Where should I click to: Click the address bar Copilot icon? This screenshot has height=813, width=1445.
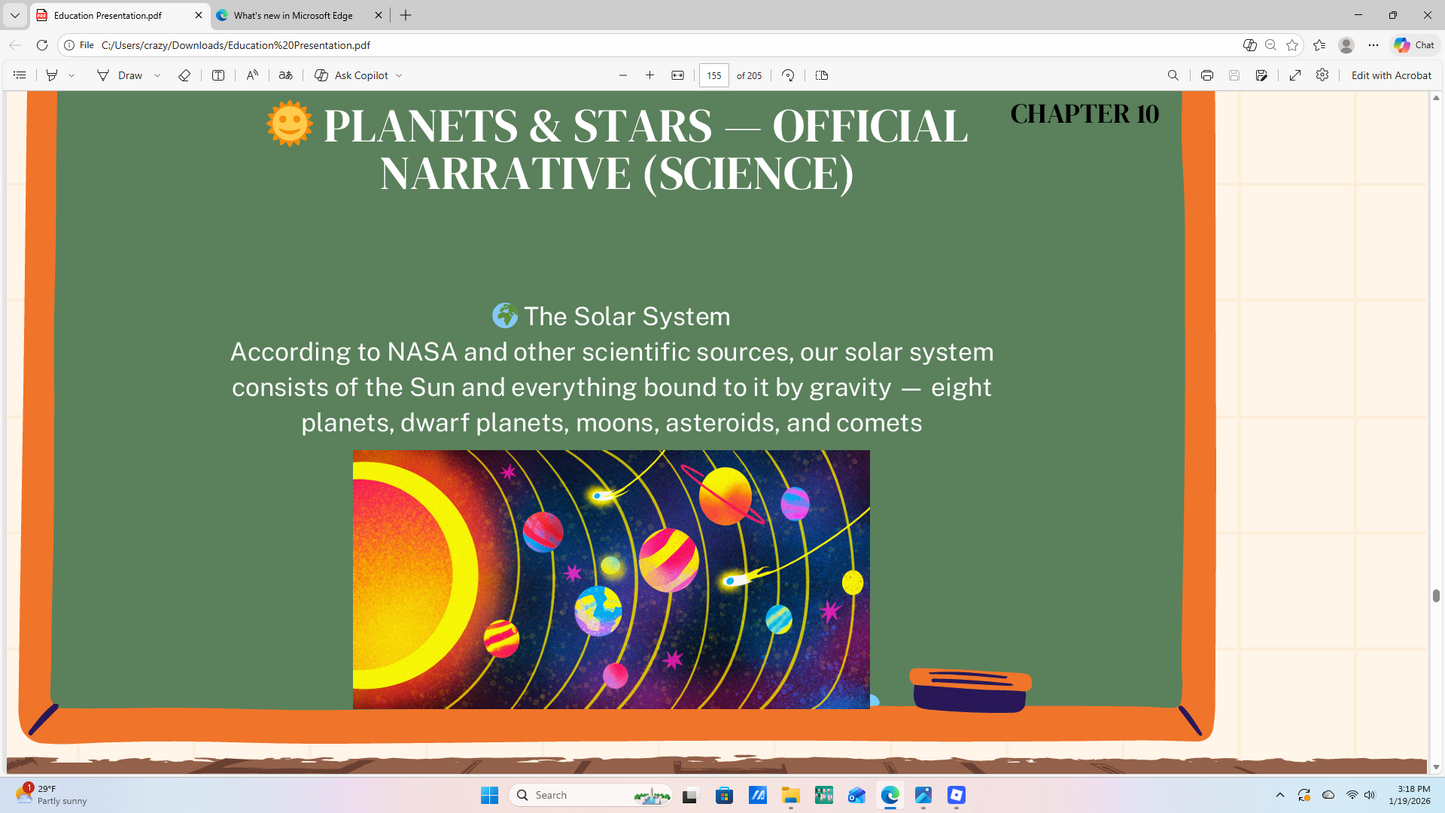[1250, 45]
